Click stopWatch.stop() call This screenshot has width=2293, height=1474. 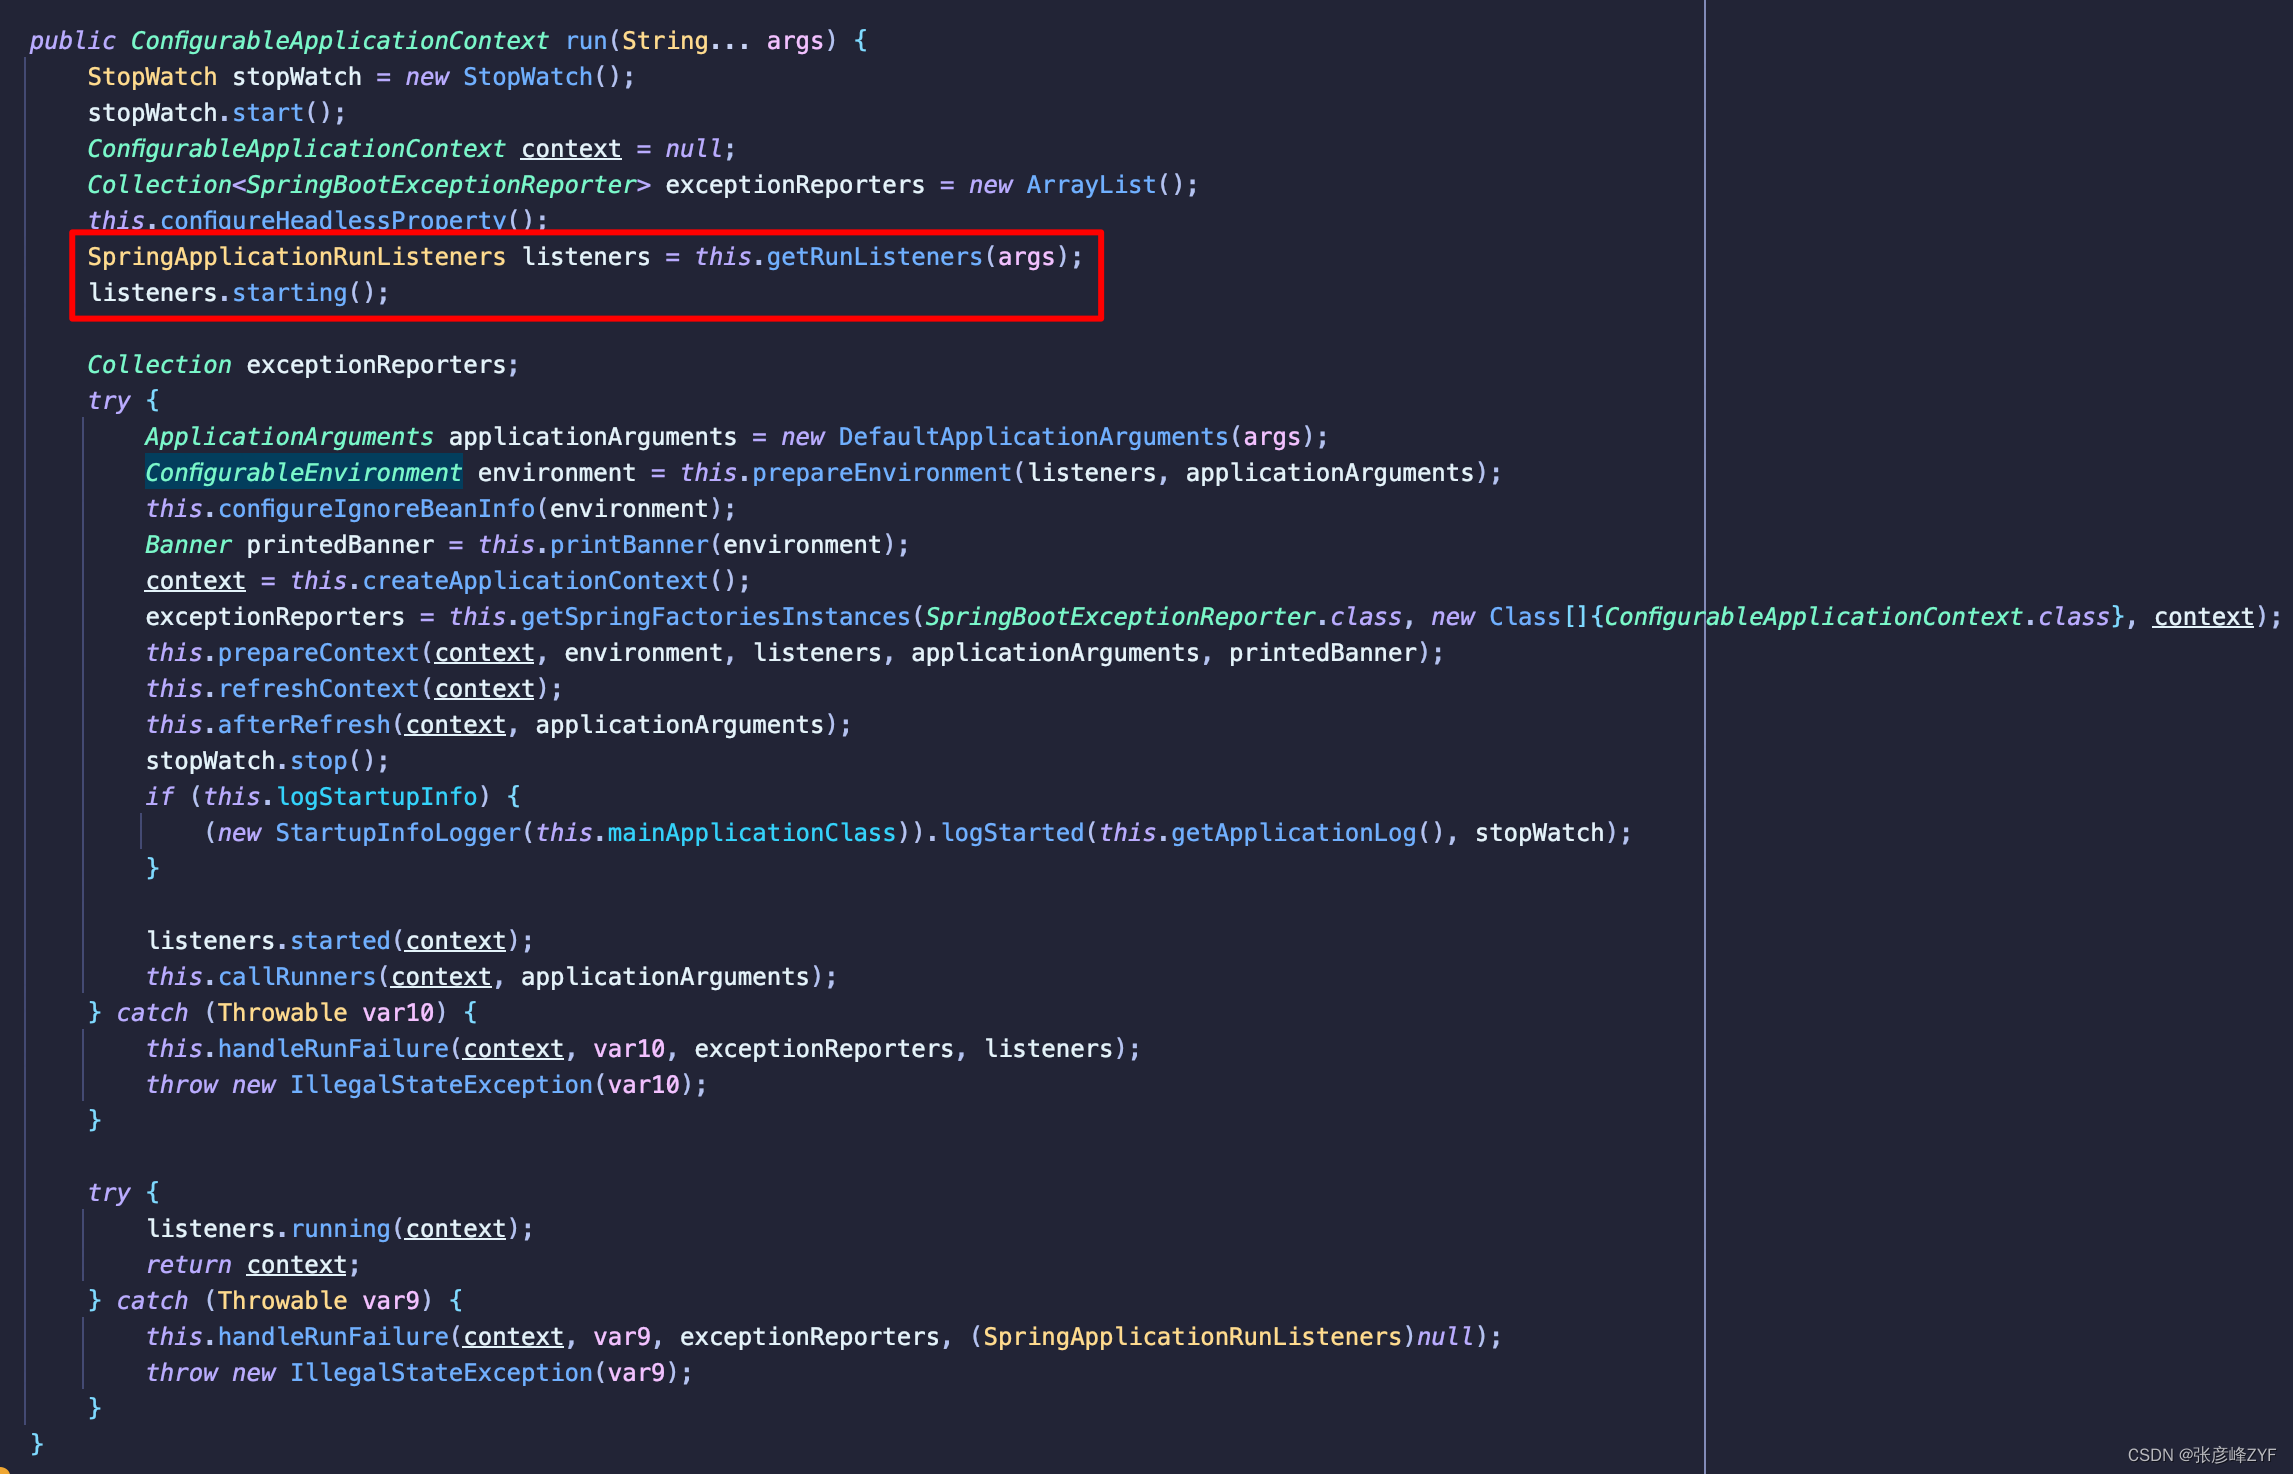pos(267,761)
